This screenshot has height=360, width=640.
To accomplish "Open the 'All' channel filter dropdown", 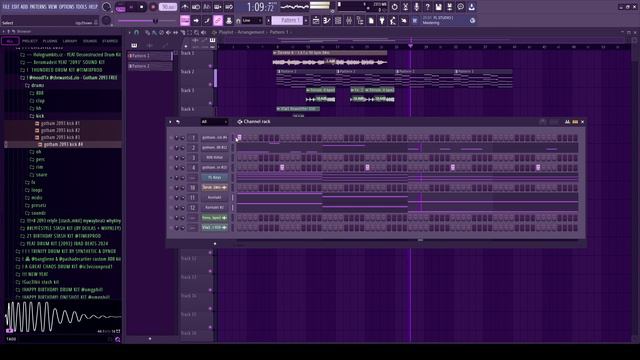I will [214, 122].
